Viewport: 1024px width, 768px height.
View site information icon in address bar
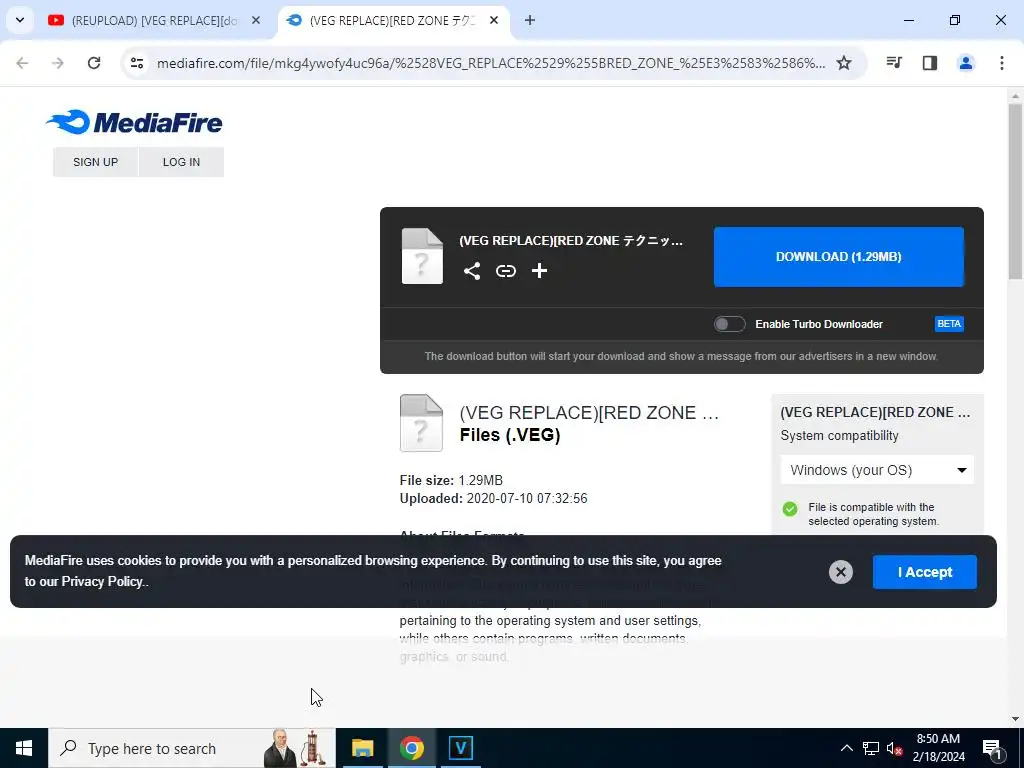[136, 63]
